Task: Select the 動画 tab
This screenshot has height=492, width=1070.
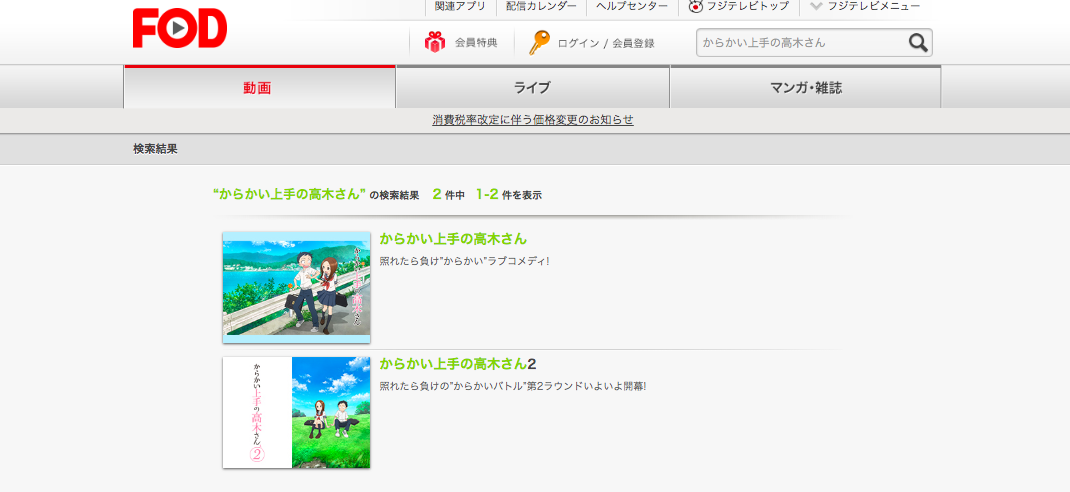Action: tap(259, 87)
